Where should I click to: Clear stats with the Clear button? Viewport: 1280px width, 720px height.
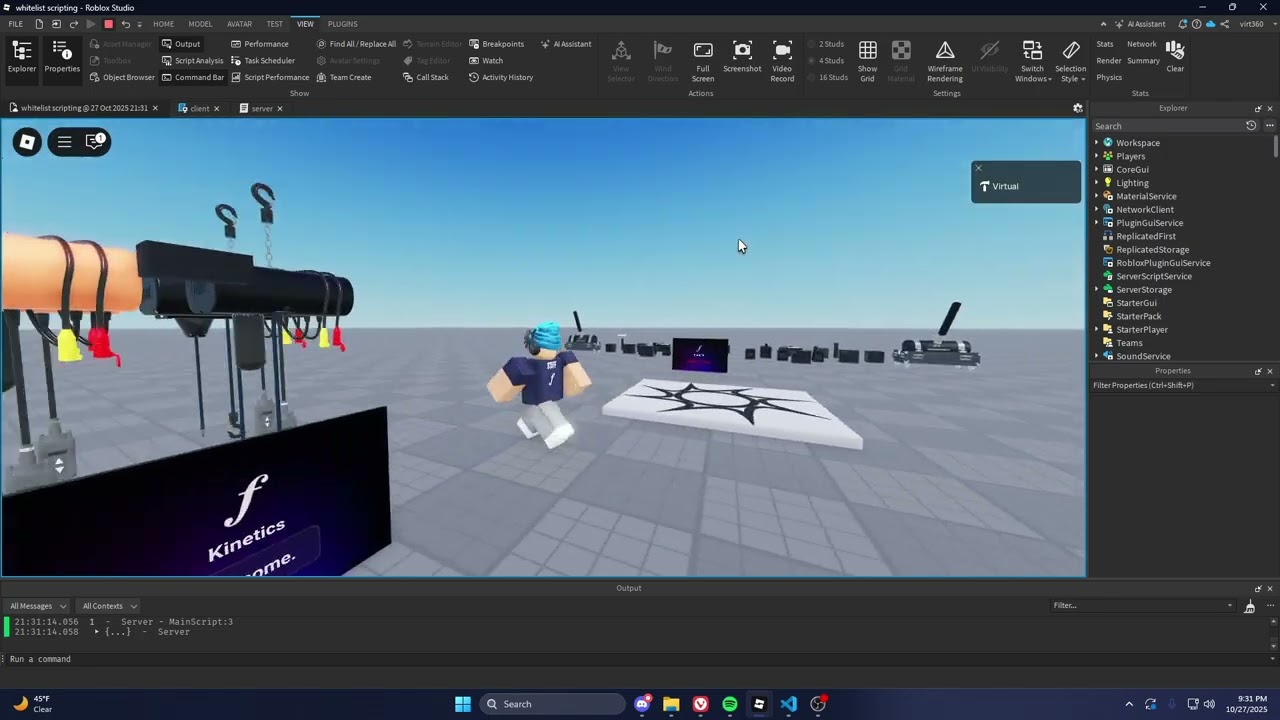click(1175, 57)
